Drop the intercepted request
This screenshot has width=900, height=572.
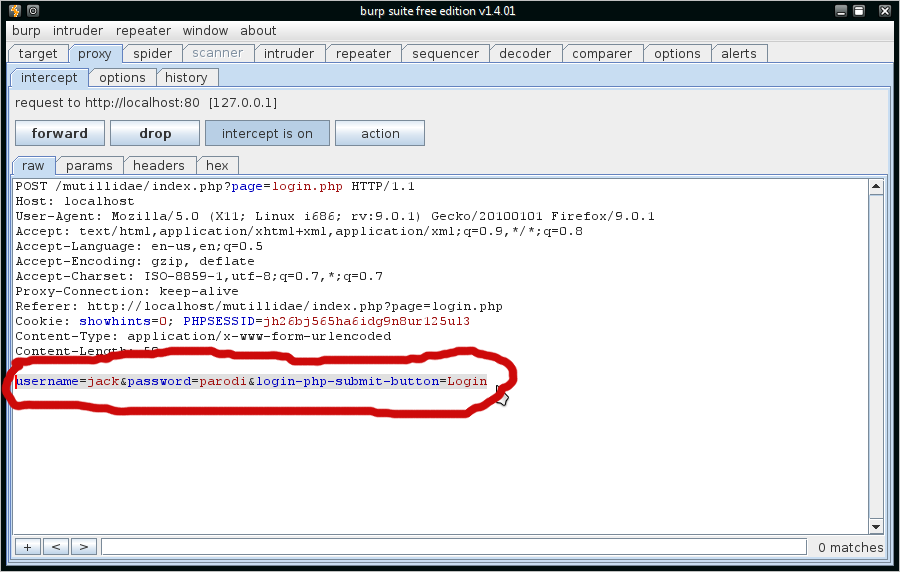pos(155,133)
